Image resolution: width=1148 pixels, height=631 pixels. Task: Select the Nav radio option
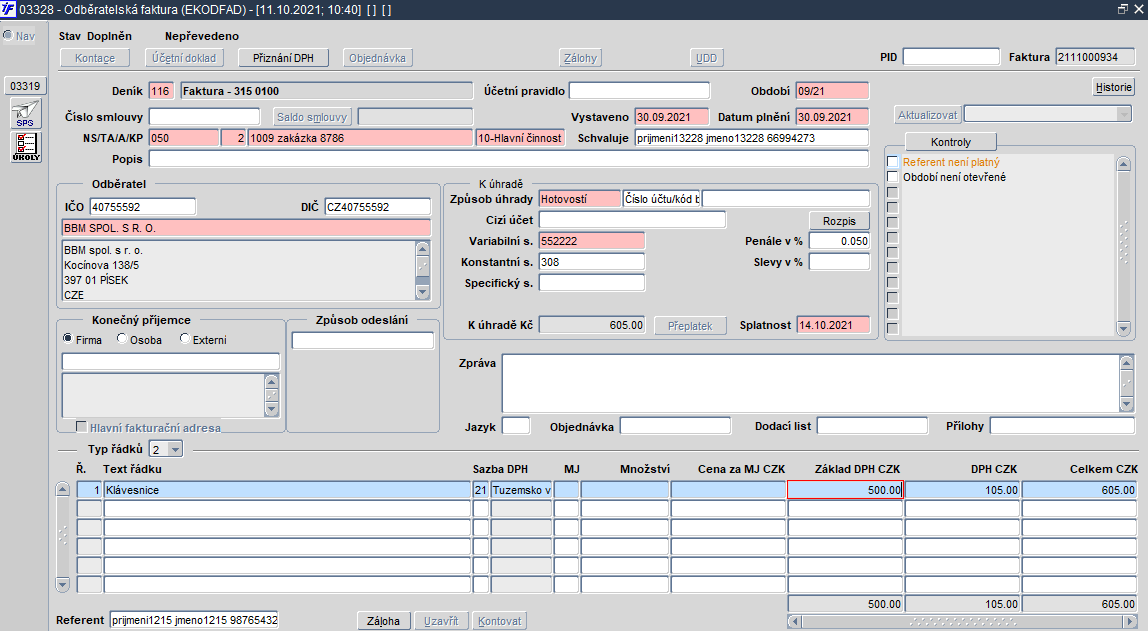tap(8, 35)
